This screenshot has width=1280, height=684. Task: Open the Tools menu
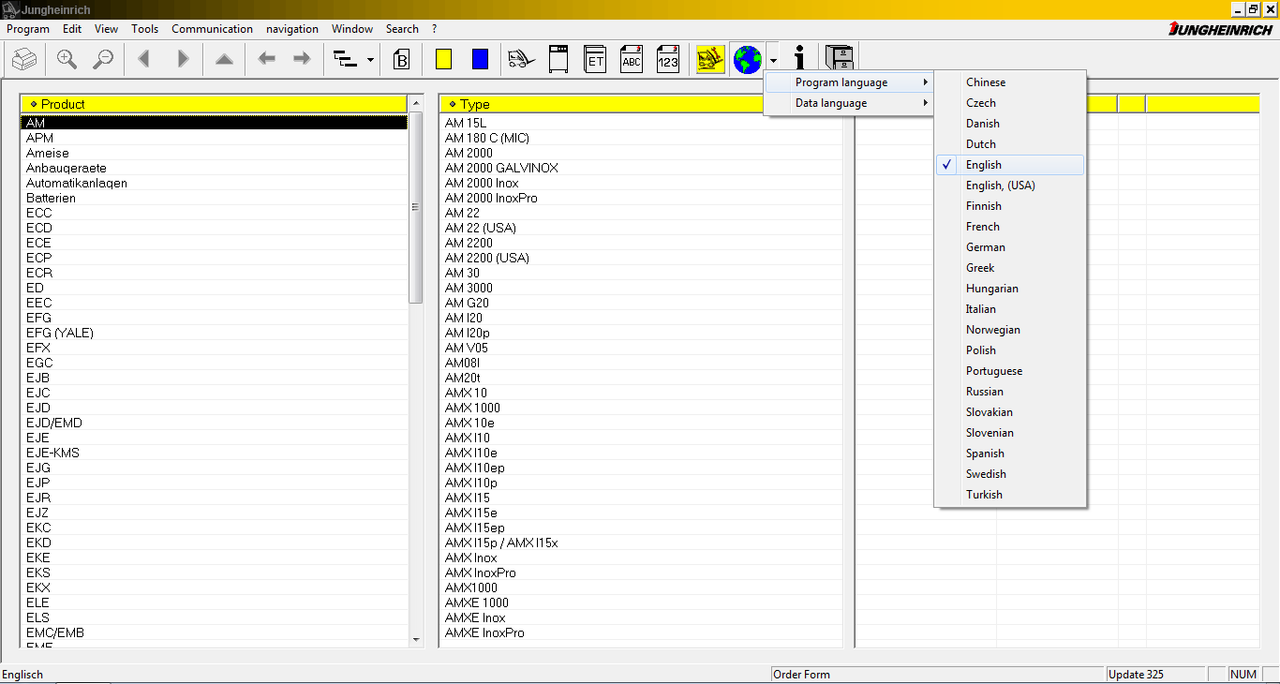pyautogui.click(x=145, y=29)
